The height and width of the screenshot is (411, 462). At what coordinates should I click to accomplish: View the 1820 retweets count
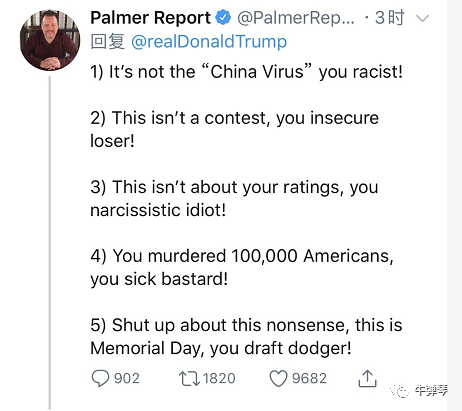click(x=219, y=379)
